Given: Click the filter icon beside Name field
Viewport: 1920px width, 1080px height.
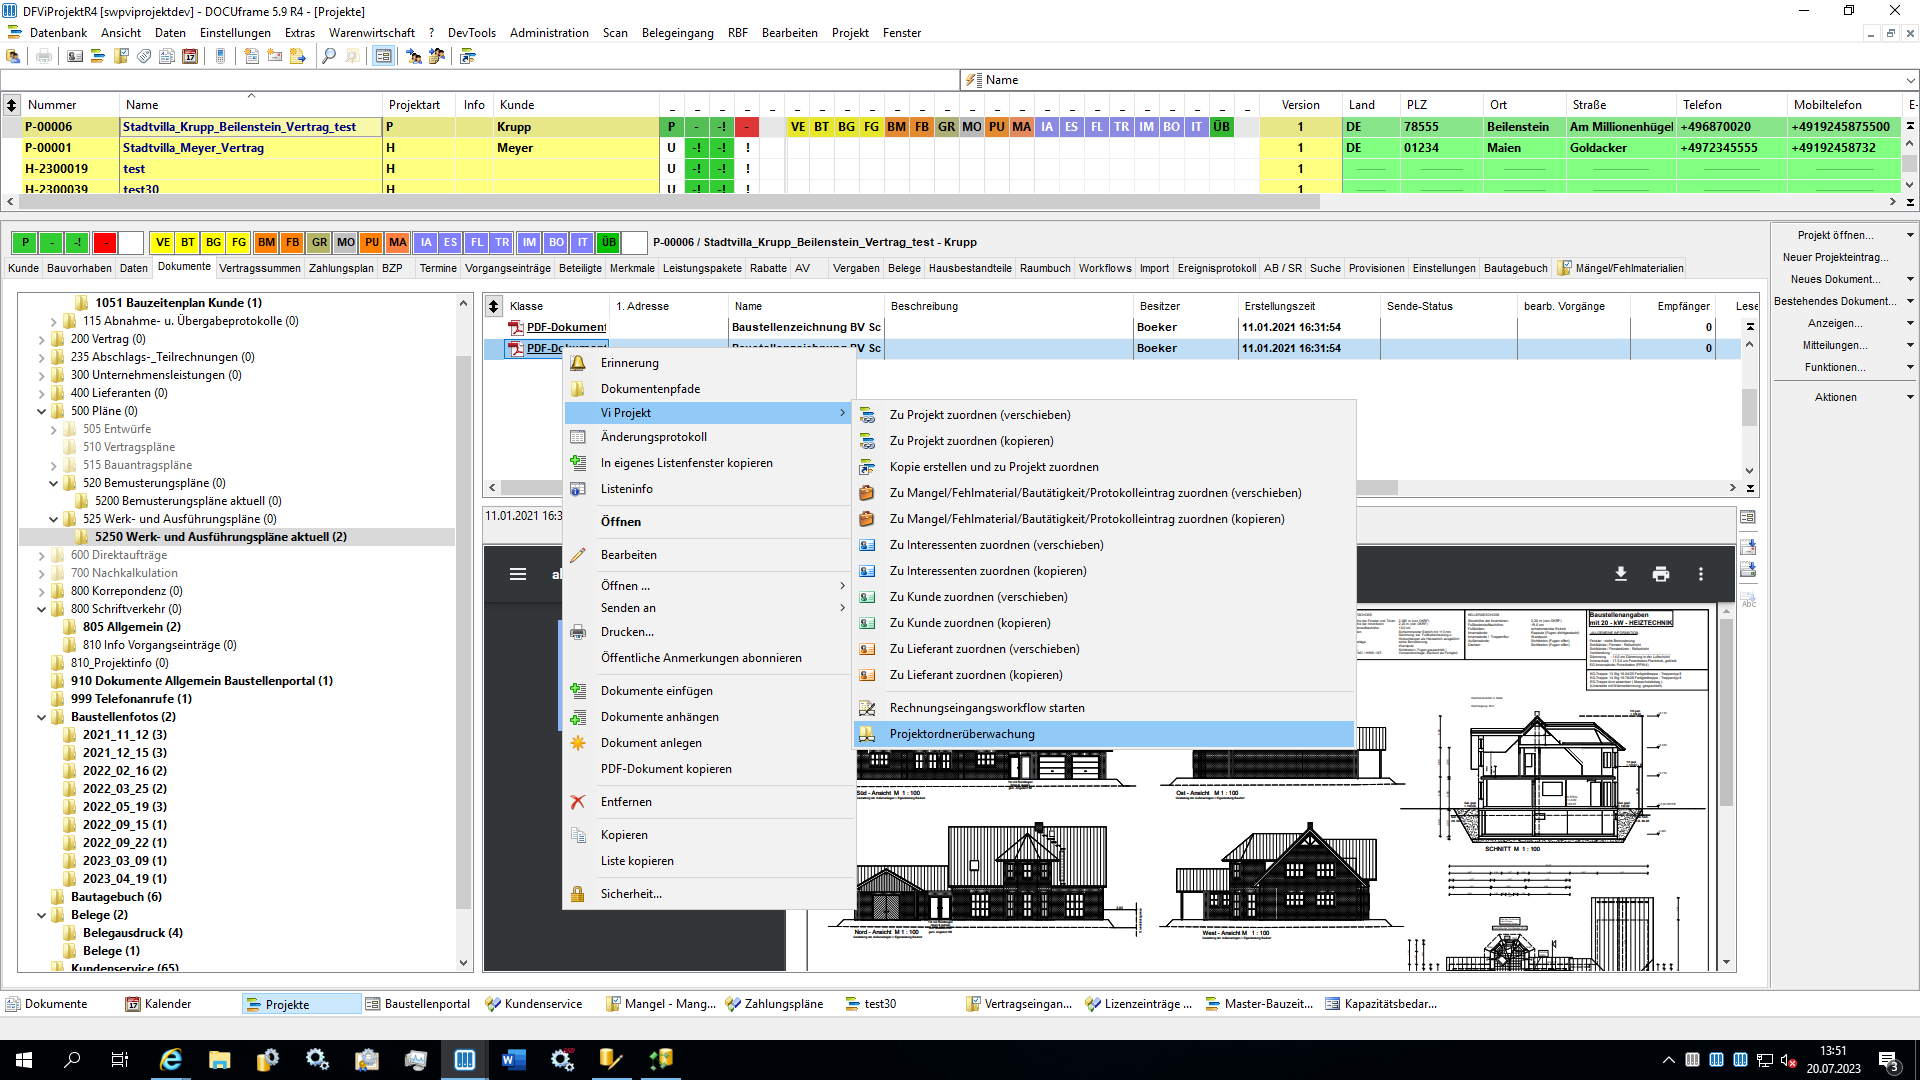Looking at the screenshot, I should [x=972, y=80].
